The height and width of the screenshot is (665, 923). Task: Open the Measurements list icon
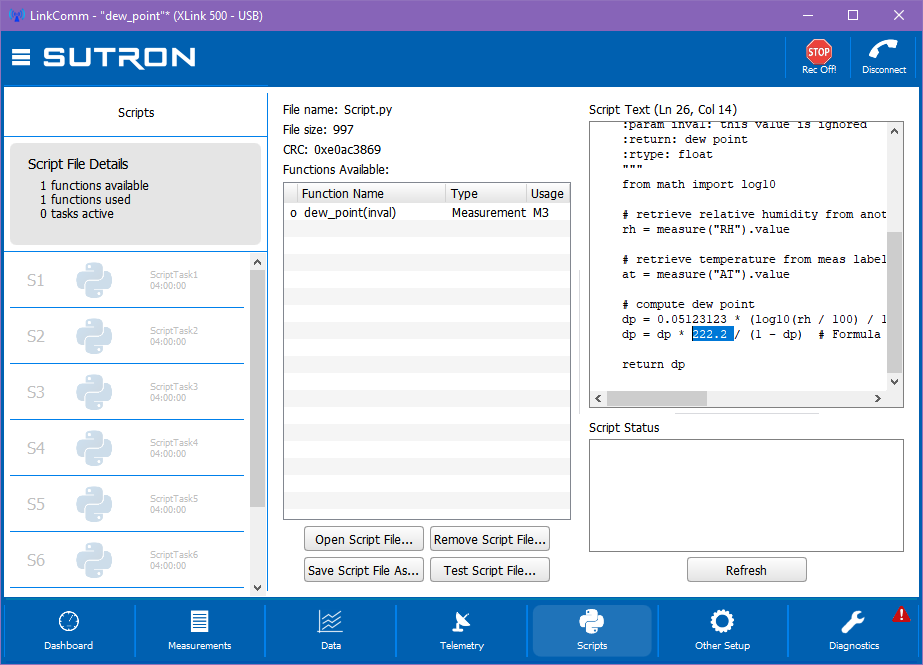coord(200,621)
